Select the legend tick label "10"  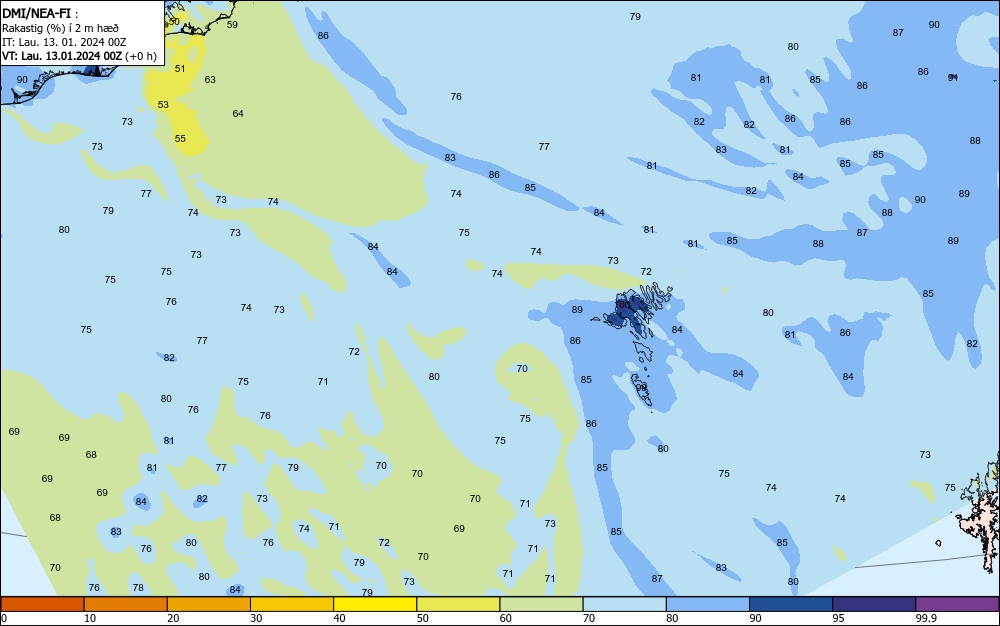pyautogui.click(x=90, y=618)
